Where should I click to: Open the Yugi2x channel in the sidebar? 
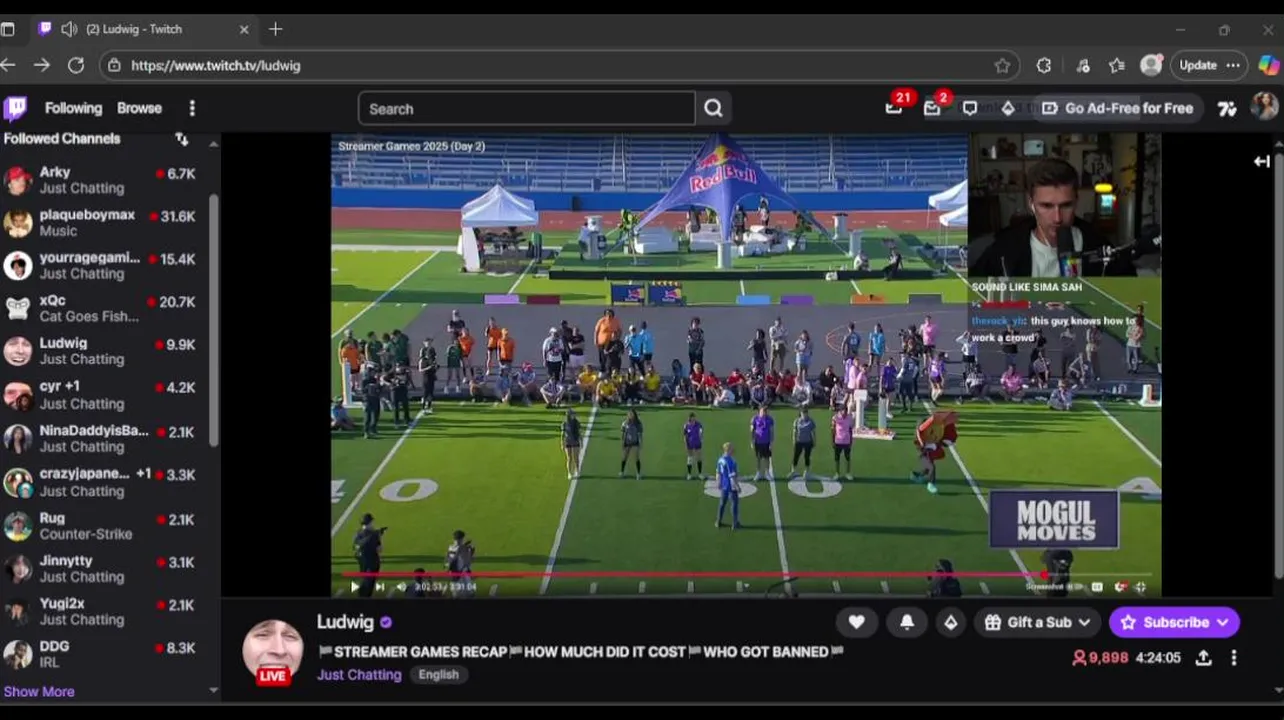click(108, 611)
